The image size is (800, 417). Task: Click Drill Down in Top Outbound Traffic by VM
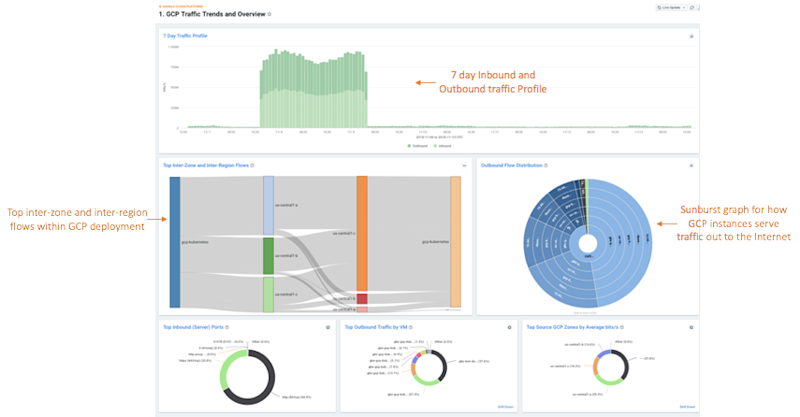point(505,407)
